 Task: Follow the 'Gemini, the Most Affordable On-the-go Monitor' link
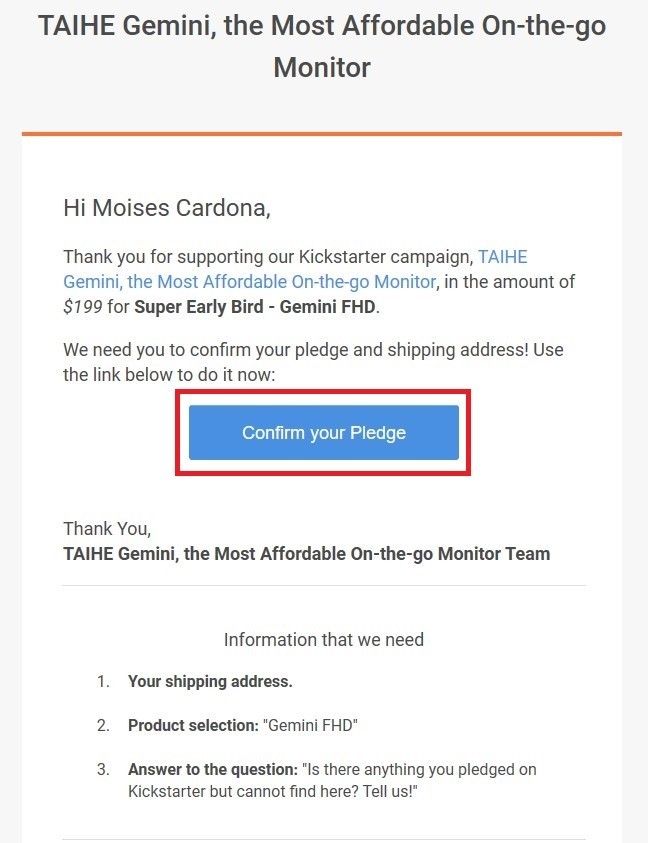250,282
